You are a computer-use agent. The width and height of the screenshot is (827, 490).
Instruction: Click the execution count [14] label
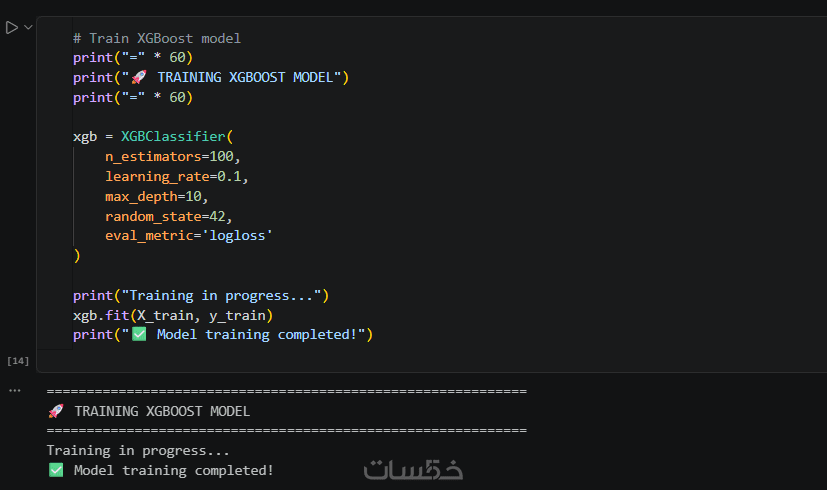click(18, 359)
